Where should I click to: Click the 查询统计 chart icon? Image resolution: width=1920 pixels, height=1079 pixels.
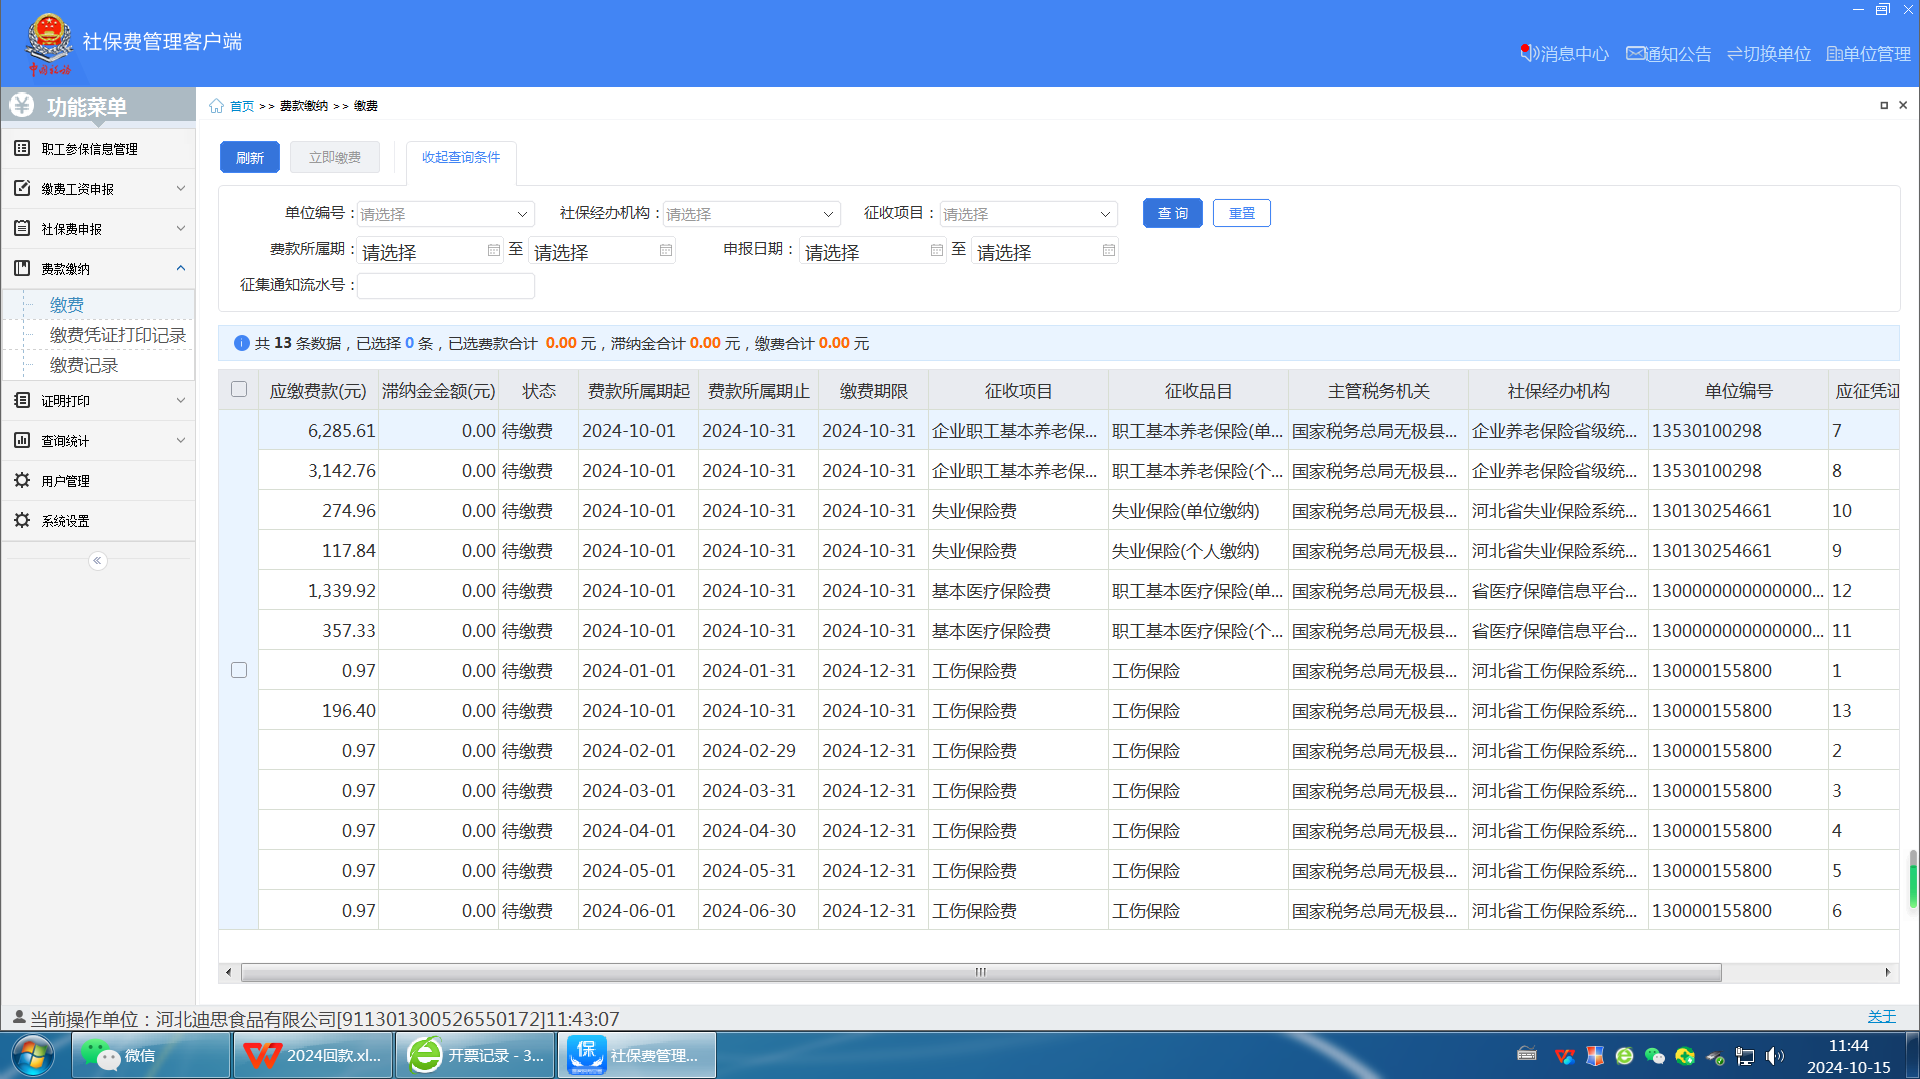click(x=22, y=441)
